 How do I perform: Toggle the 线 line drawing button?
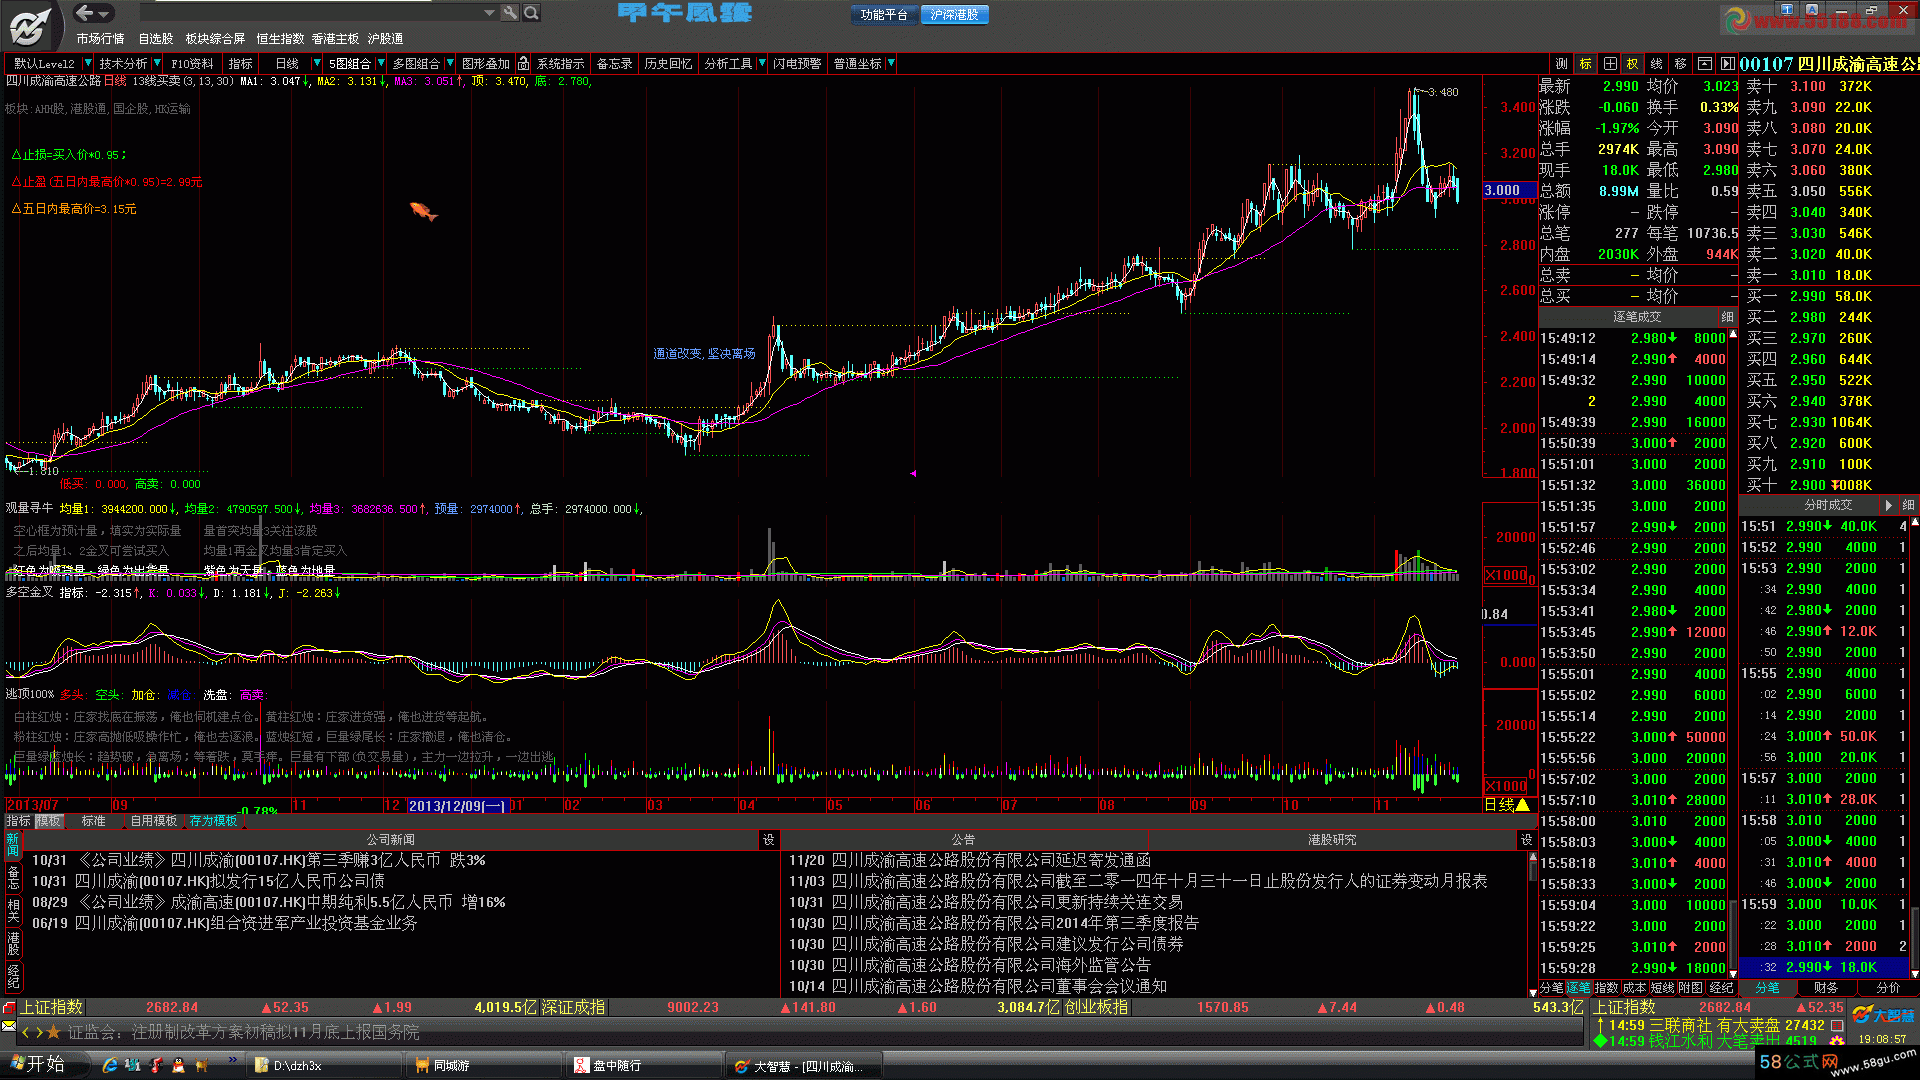tap(1656, 63)
